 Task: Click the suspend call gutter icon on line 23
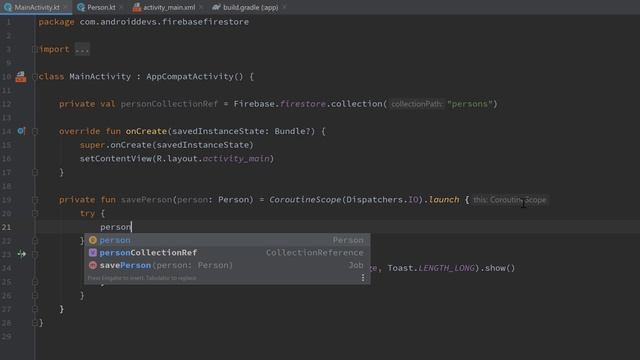click(22, 254)
